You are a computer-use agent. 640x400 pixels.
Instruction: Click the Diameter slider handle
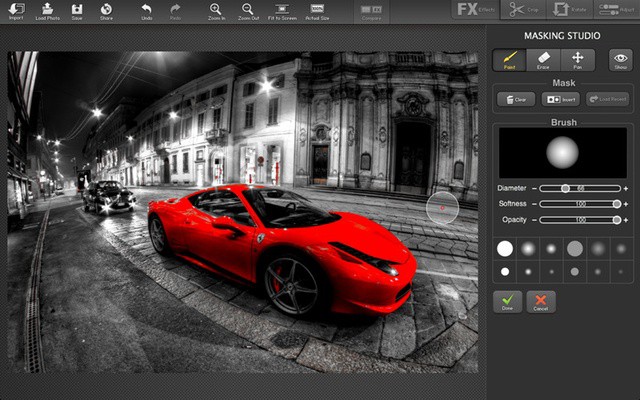(x=565, y=188)
